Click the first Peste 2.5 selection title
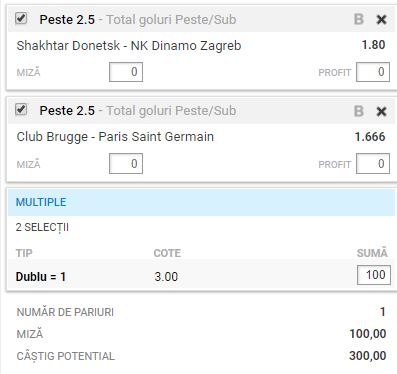 (67, 20)
